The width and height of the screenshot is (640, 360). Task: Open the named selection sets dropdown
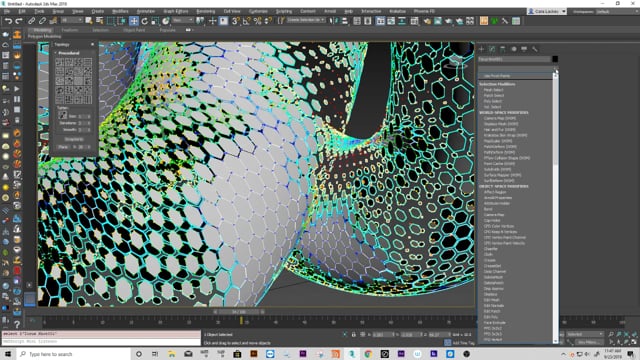(x=306, y=20)
